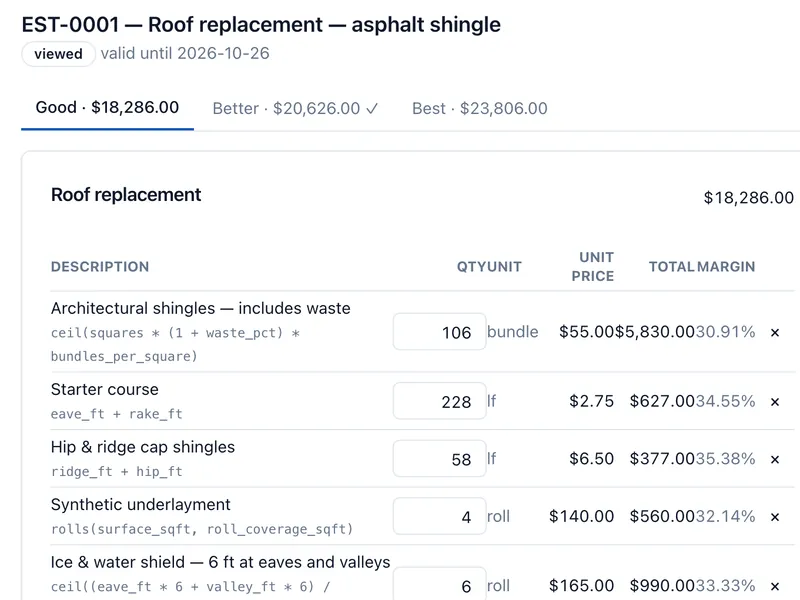Delete the Starter course row
The height and width of the screenshot is (600, 800).
pyautogui.click(x=774, y=402)
